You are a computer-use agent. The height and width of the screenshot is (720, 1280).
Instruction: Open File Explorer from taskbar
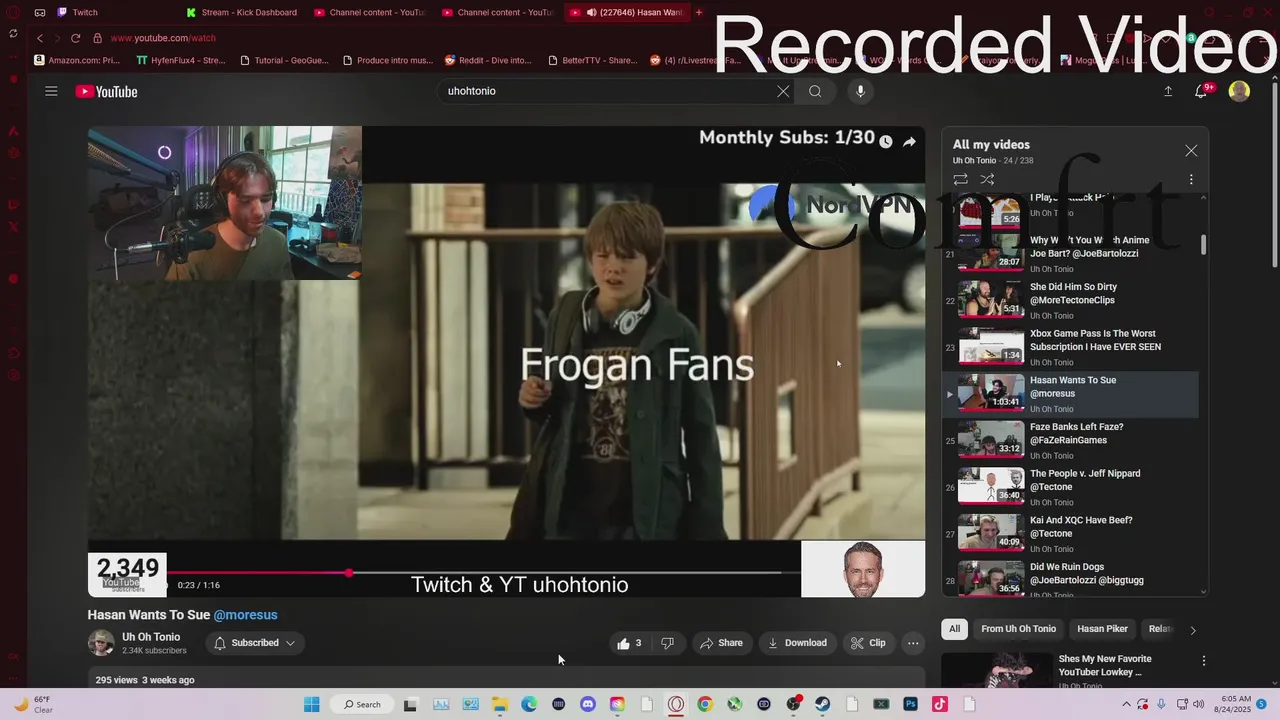tap(500, 704)
